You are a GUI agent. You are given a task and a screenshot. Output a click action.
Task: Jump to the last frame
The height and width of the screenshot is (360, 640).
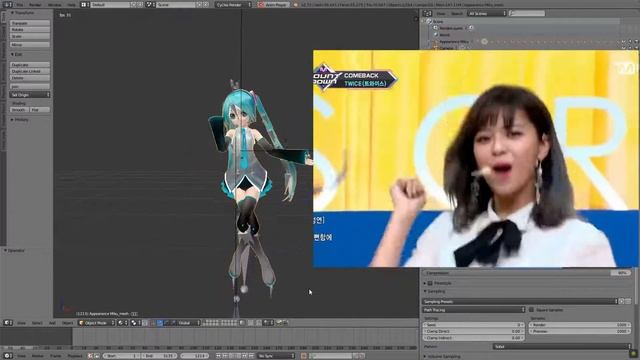(252, 356)
